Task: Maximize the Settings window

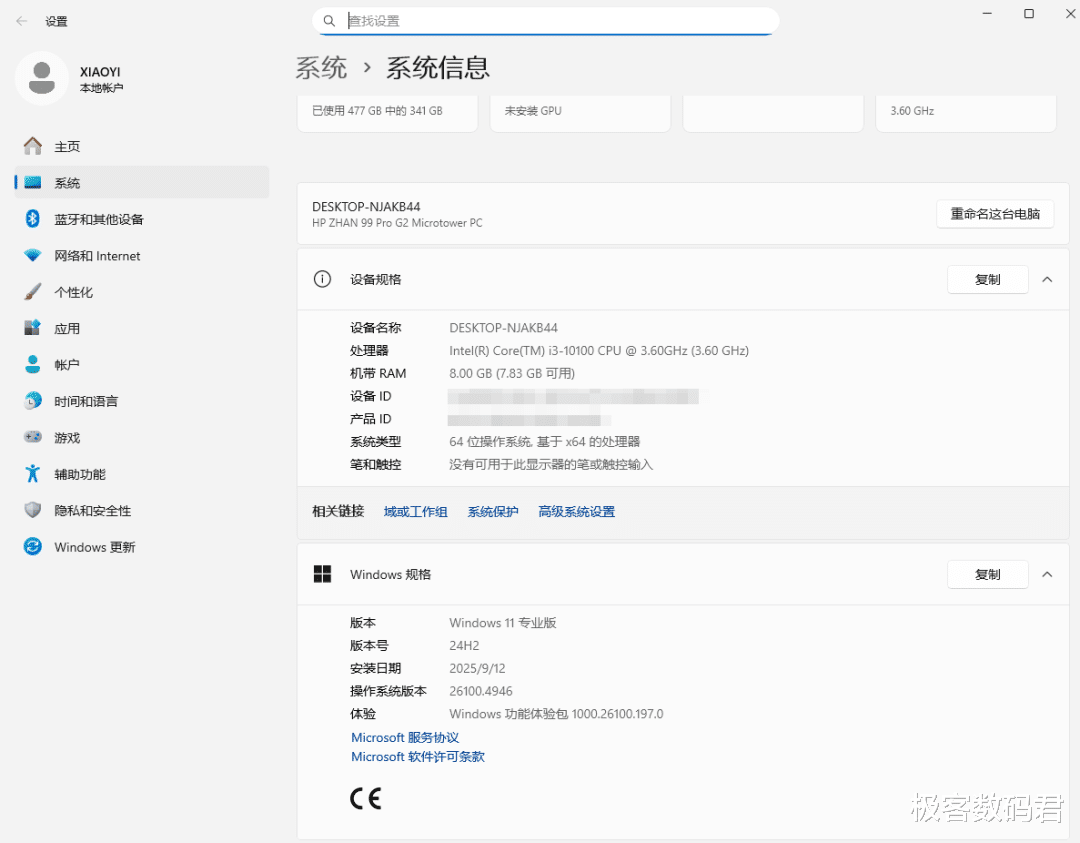Action: point(1029,14)
